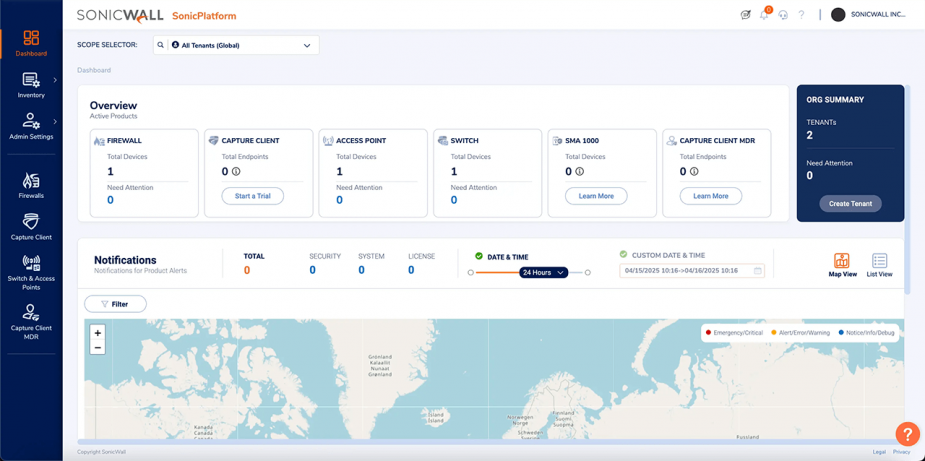Click the Firewall card icon
This screenshot has width=925, height=461.
(x=99, y=141)
